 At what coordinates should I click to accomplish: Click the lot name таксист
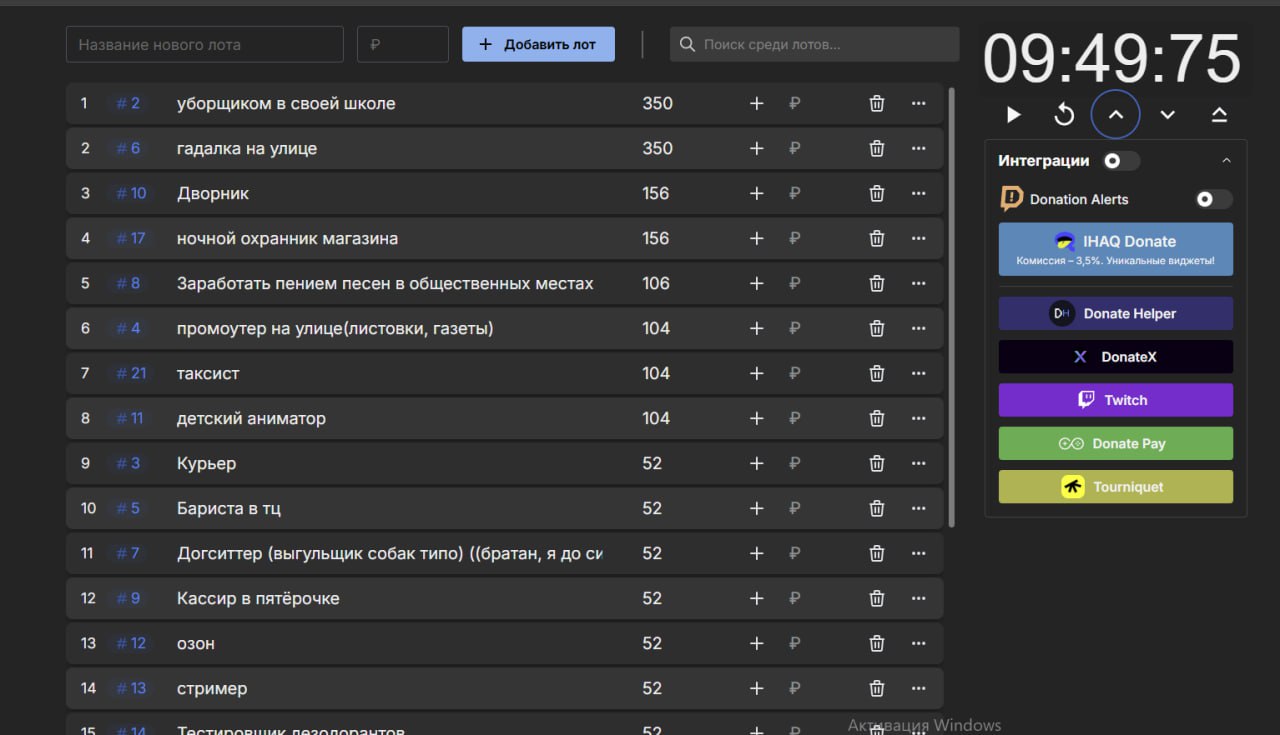(x=208, y=373)
